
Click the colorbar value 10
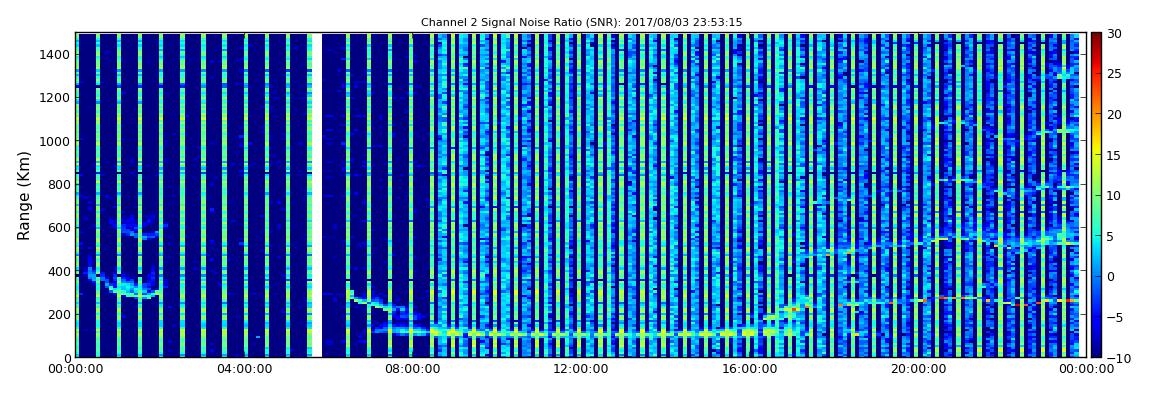pyautogui.click(x=1113, y=195)
